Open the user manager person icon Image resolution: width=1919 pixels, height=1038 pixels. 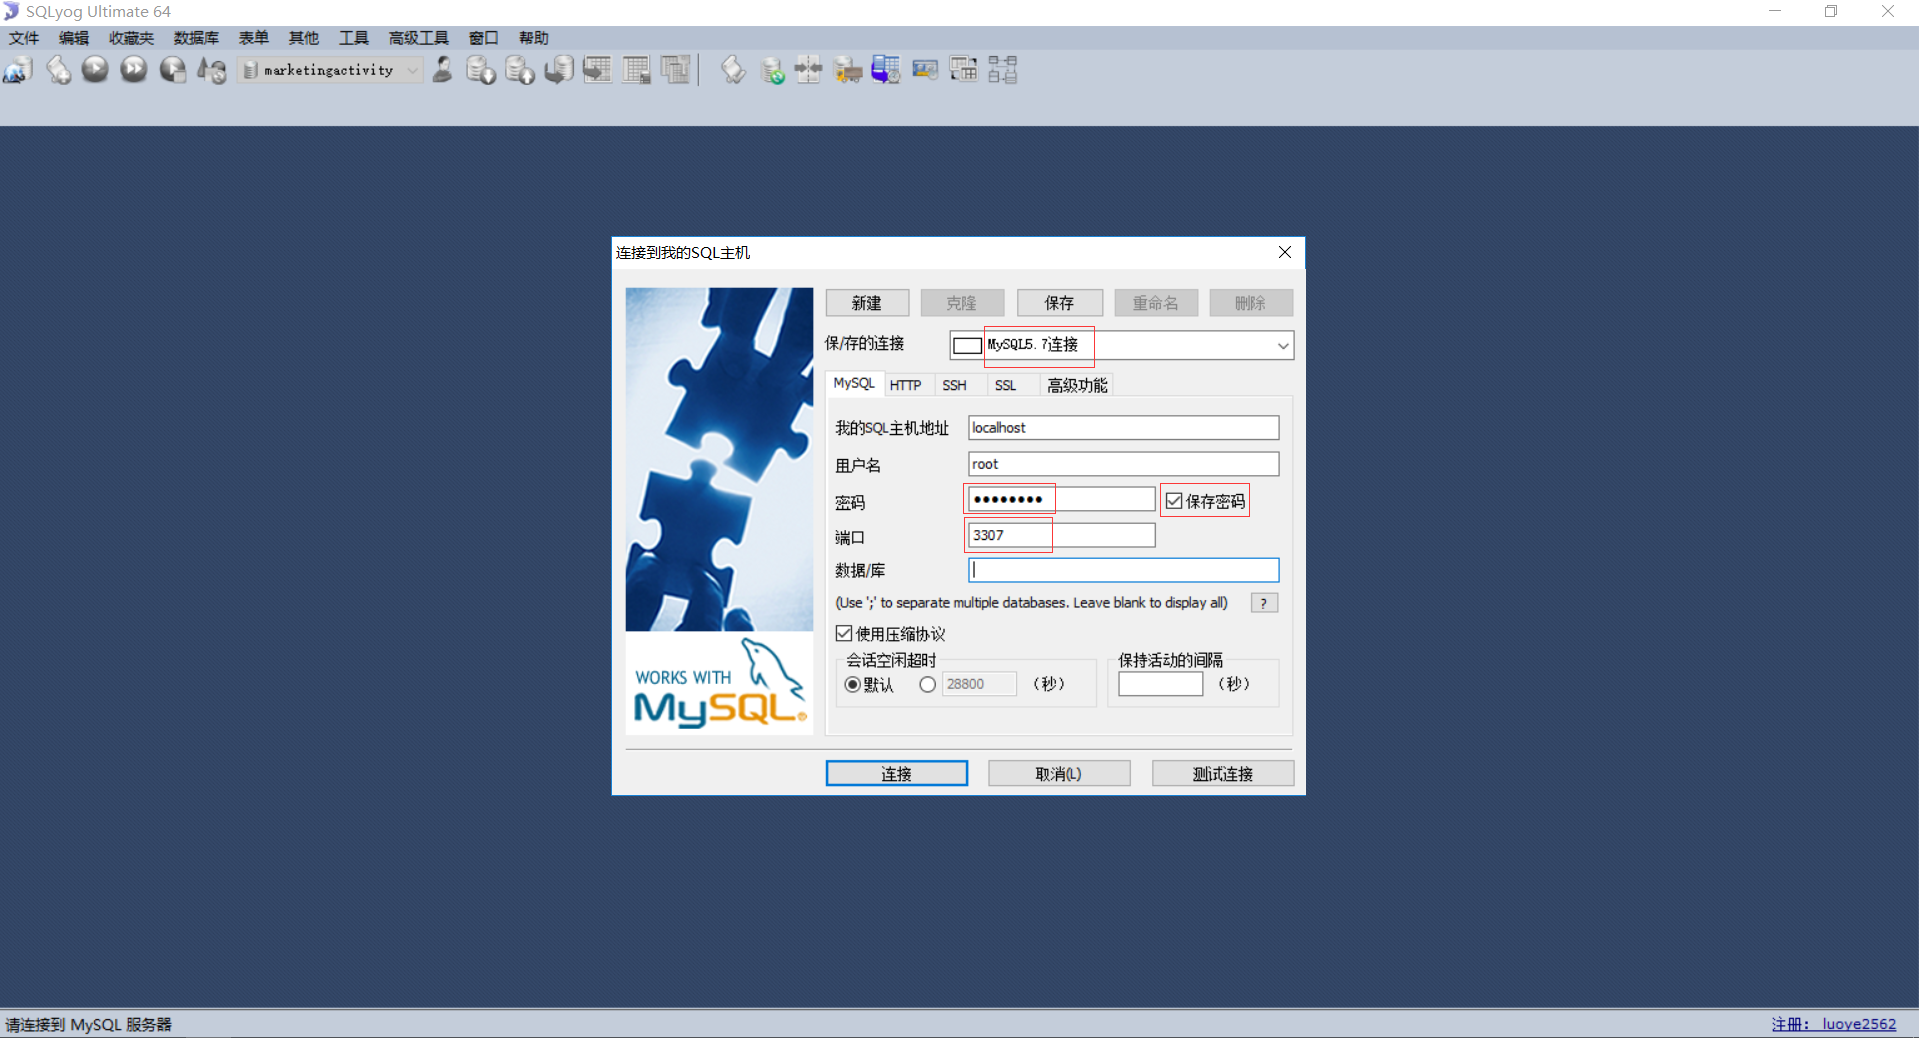point(442,70)
